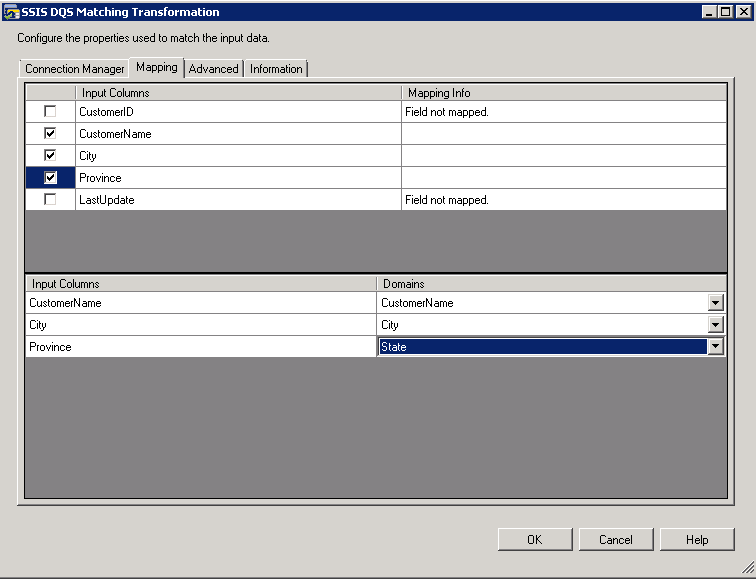Click the Mapping Info column header
The width and height of the screenshot is (756, 579).
pos(563,93)
